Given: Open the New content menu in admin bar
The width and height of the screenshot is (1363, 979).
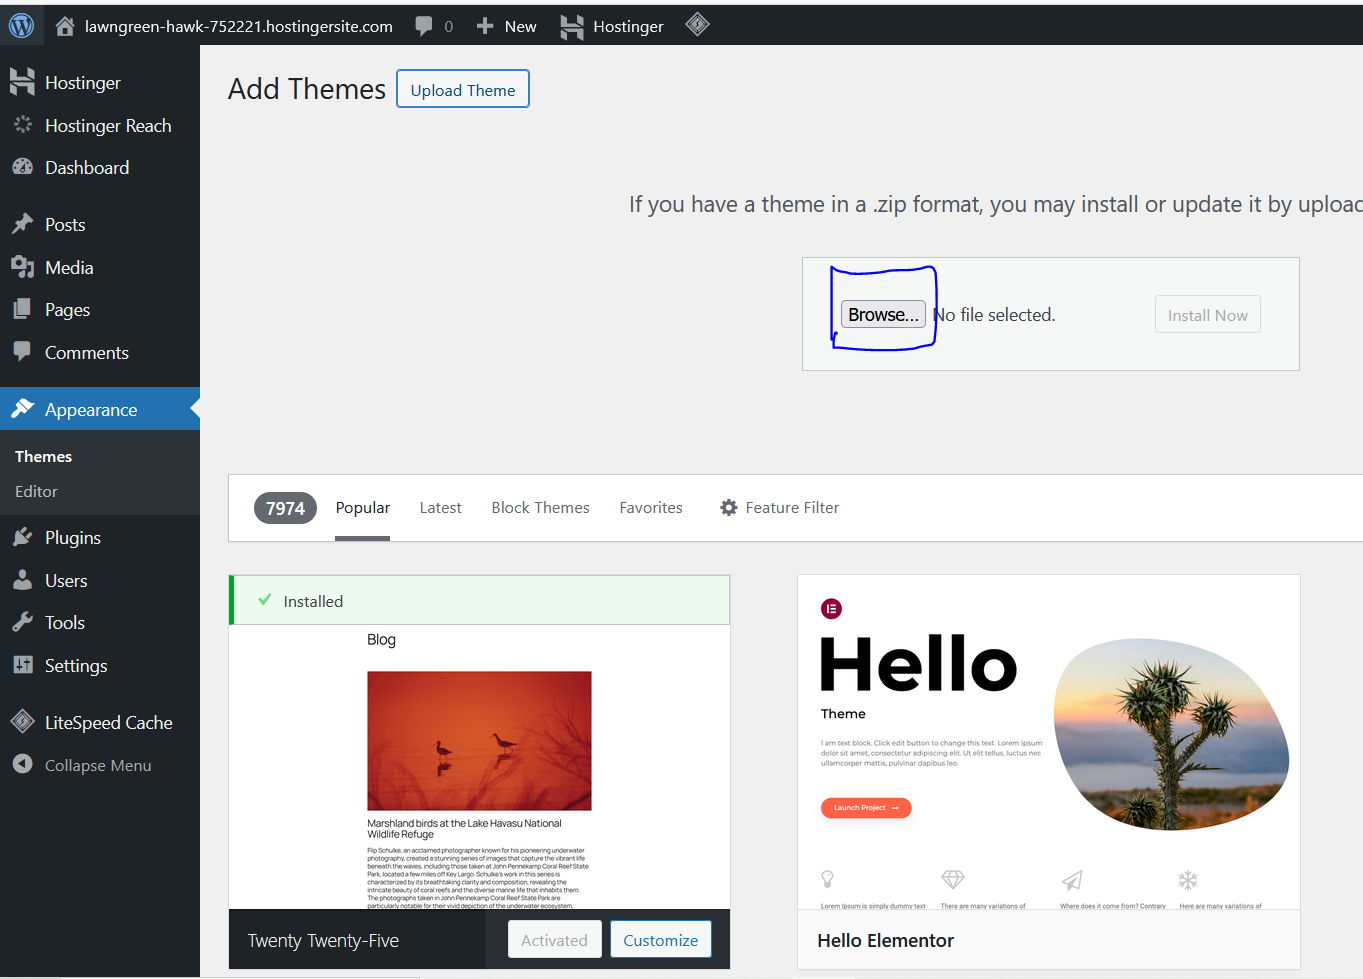Looking at the screenshot, I should click(505, 25).
